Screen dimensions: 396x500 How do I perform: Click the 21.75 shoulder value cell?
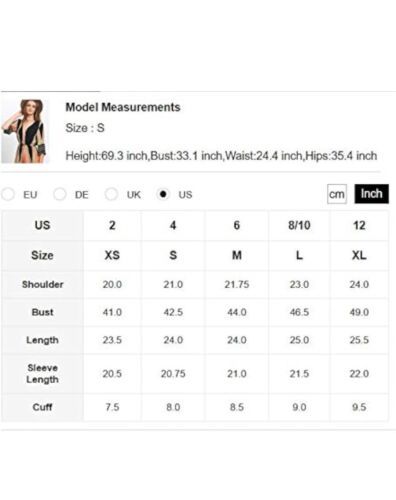point(237,284)
